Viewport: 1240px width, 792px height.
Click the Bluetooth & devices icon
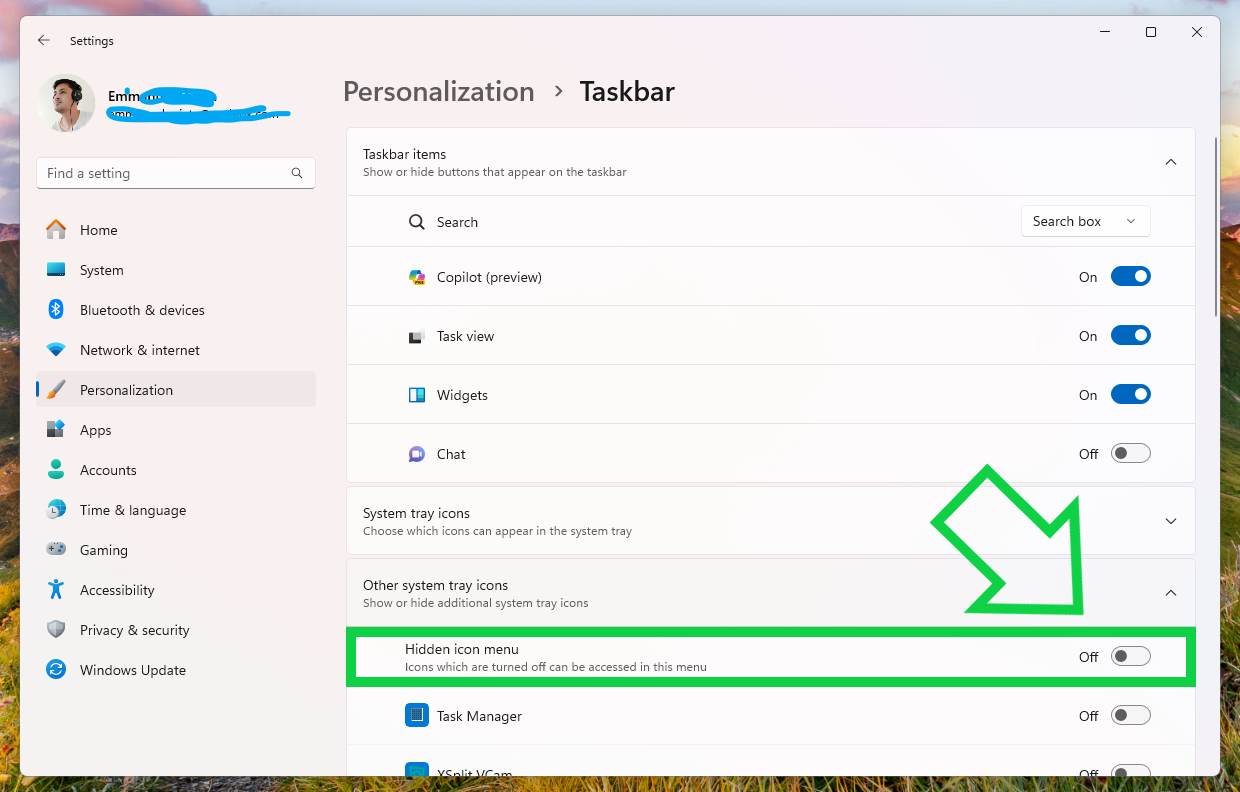pyautogui.click(x=57, y=310)
